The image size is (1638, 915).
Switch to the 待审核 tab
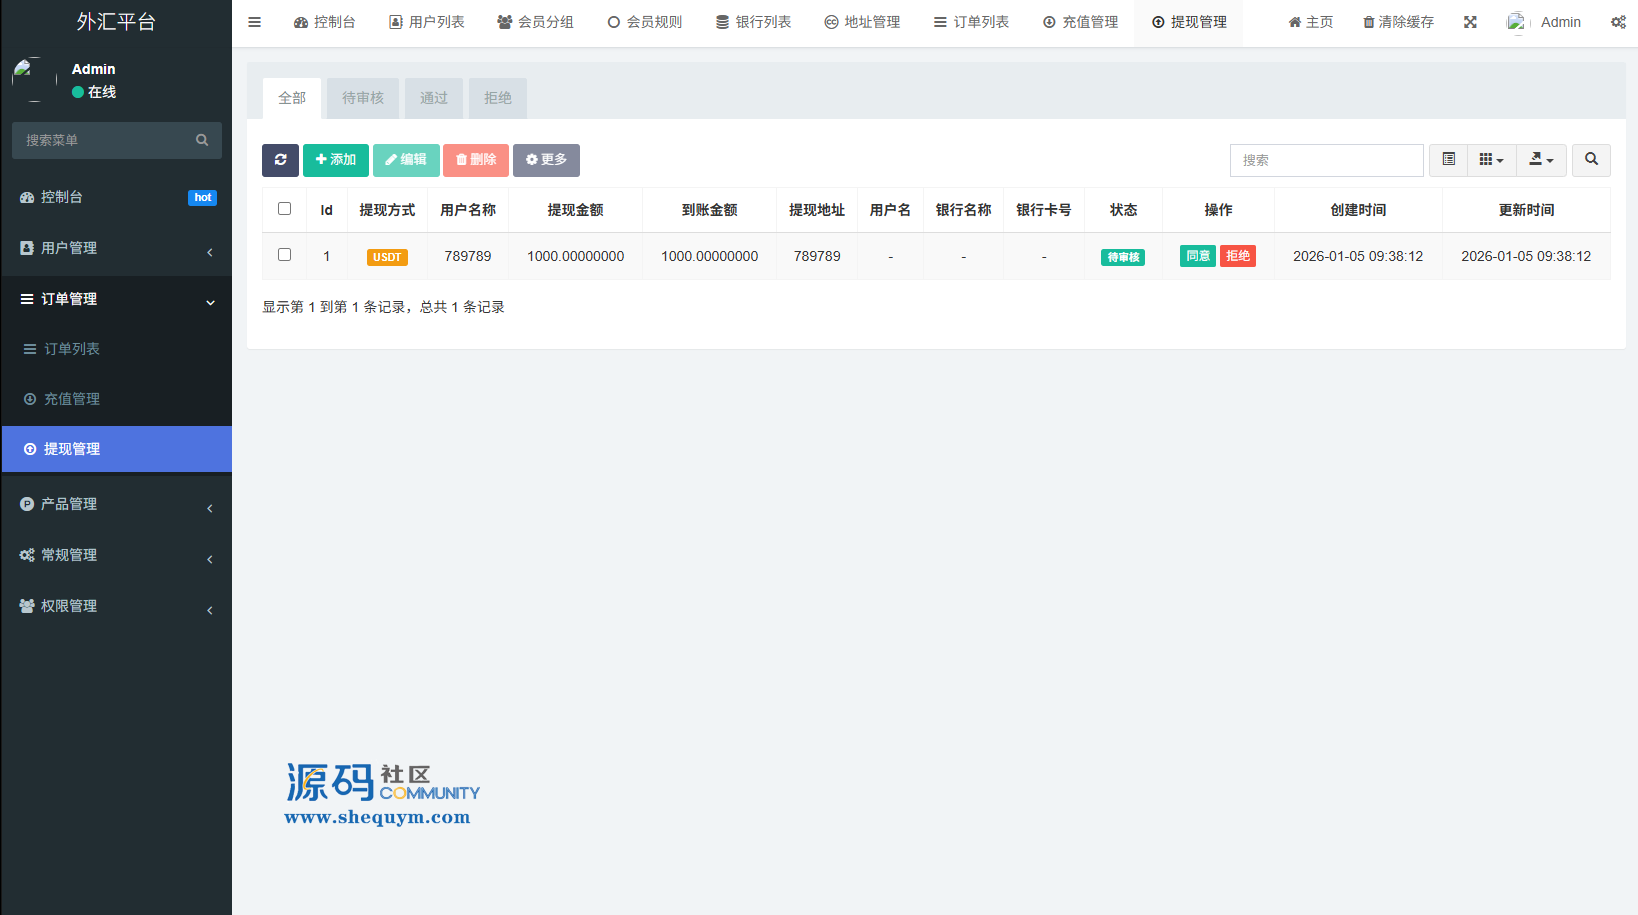coord(362,98)
